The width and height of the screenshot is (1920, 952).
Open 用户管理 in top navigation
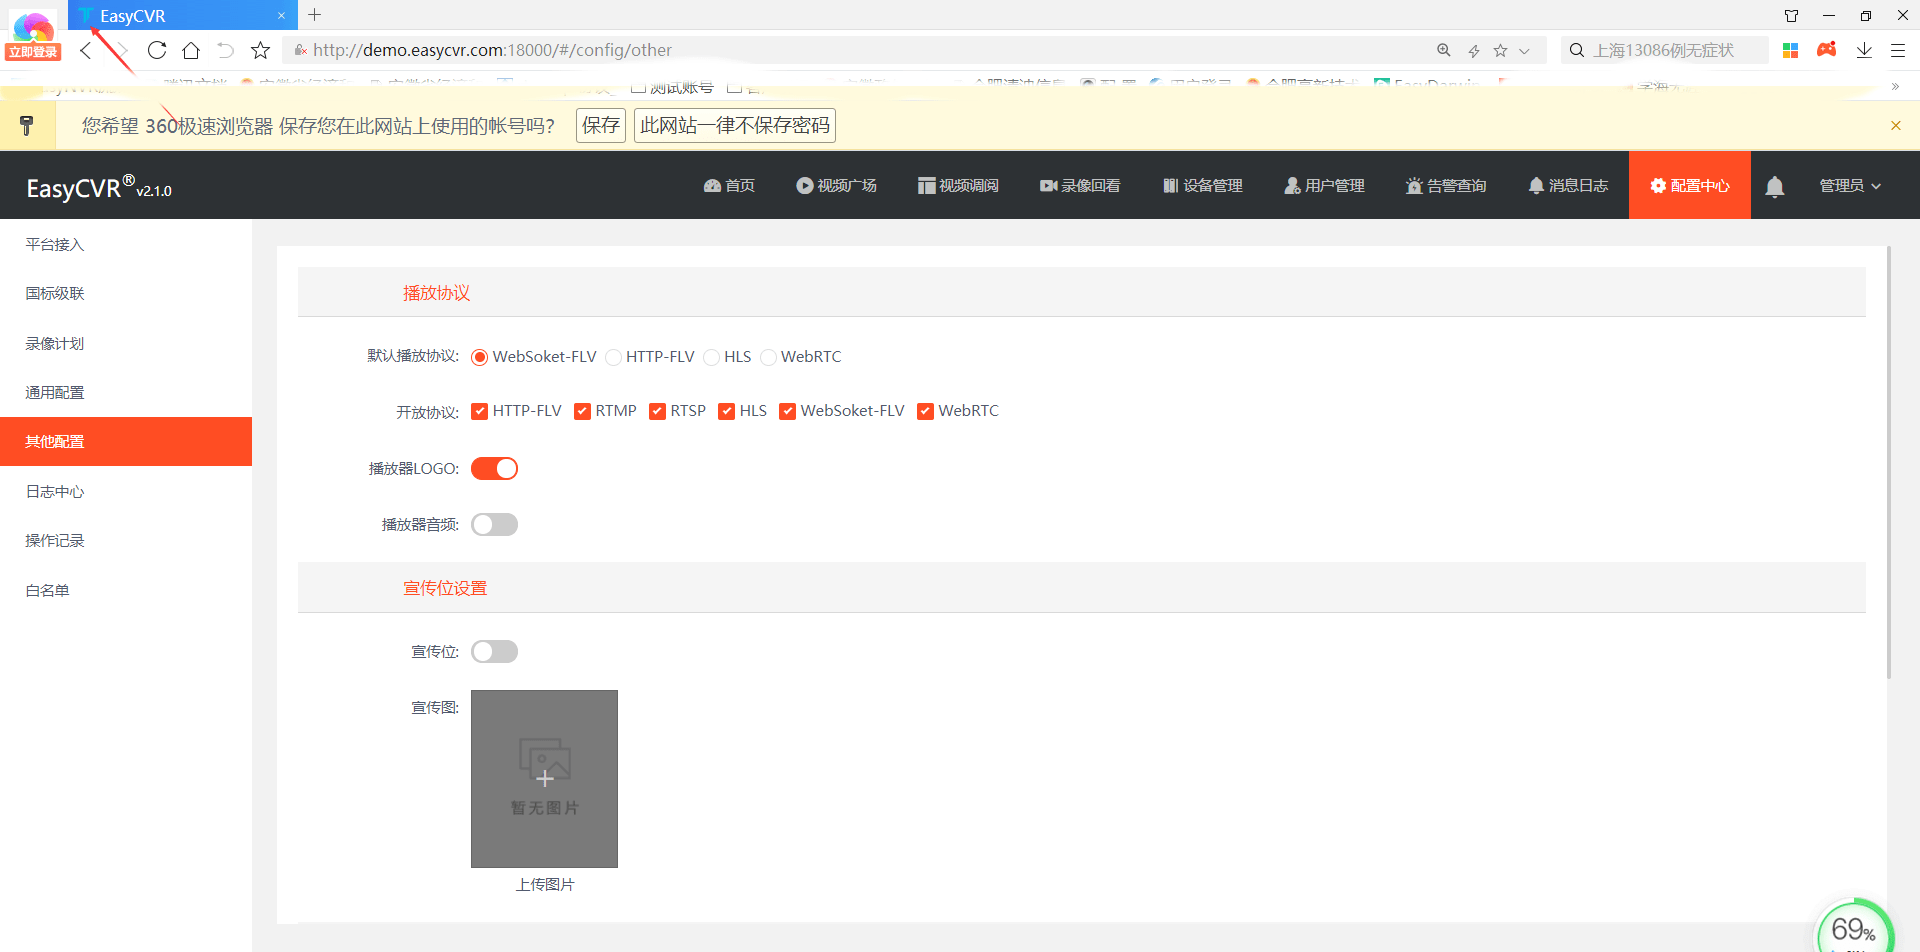(x=1324, y=185)
